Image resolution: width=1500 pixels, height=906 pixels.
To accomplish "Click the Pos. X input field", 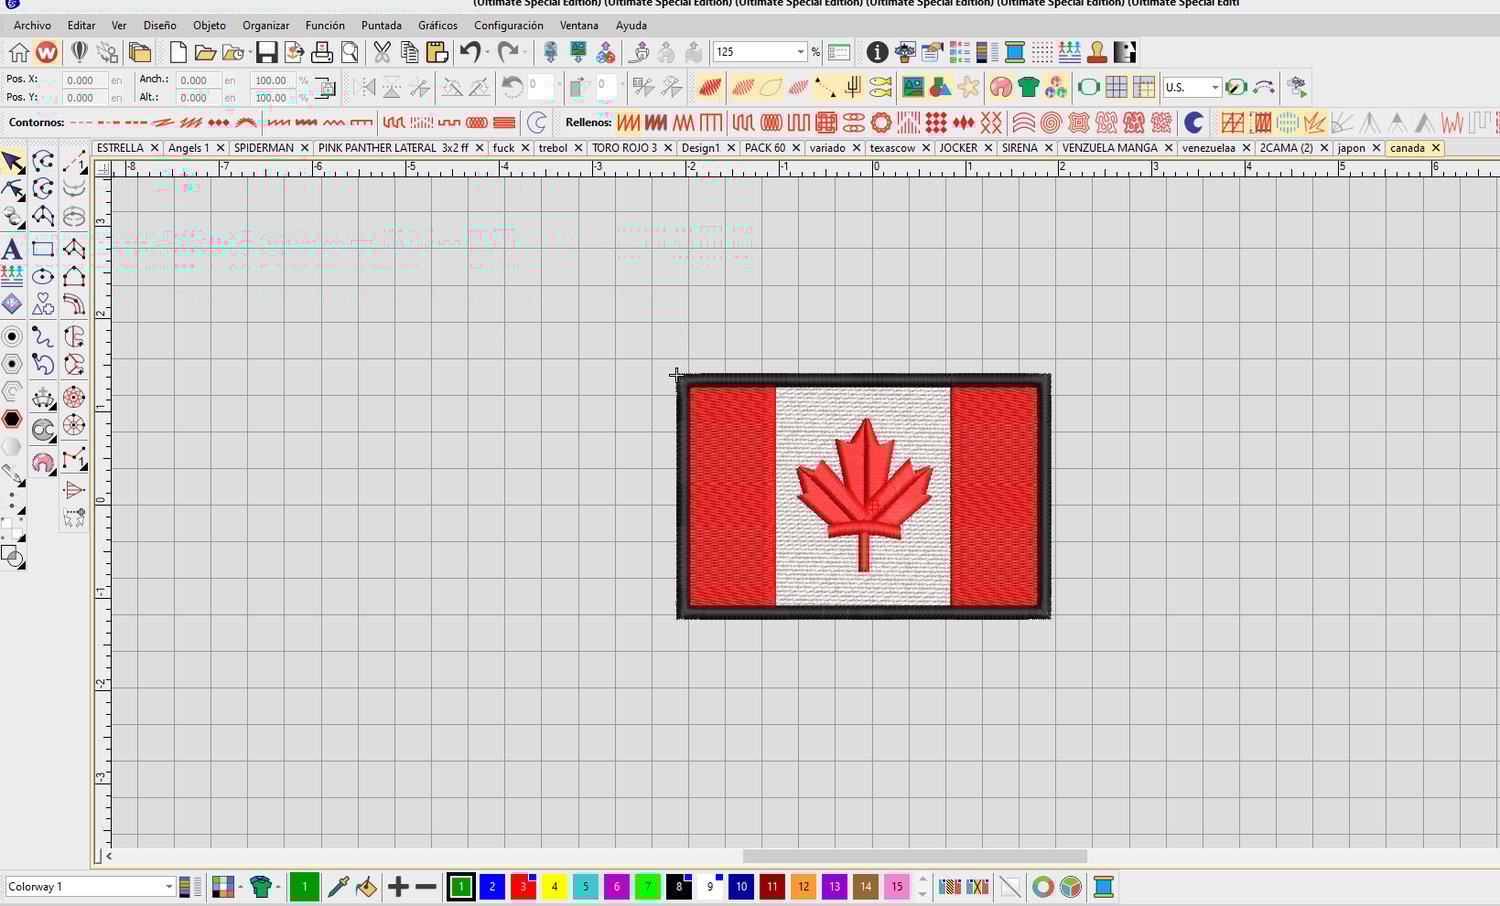I will (84, 80).
